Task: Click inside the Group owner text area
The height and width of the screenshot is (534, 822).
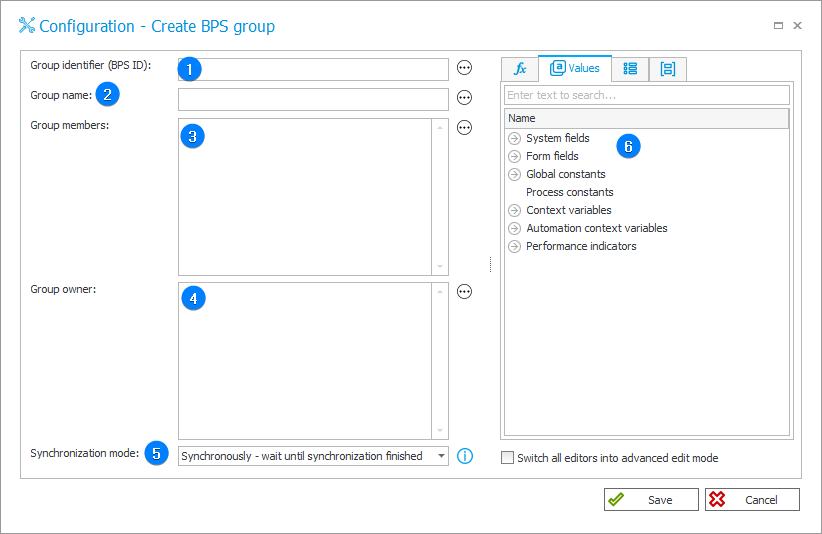Action: [305, 361]
